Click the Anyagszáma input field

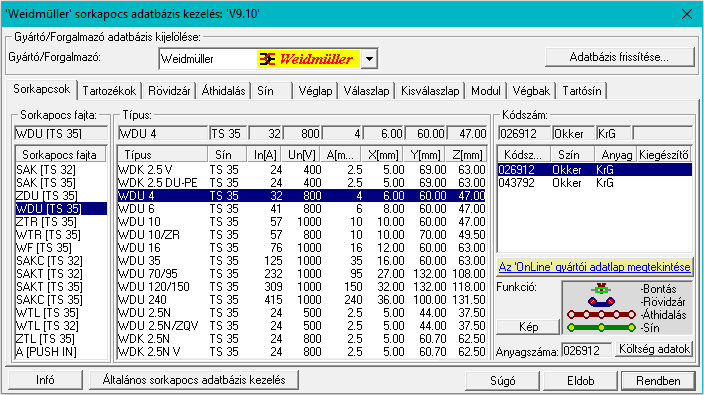pos(586,350)
